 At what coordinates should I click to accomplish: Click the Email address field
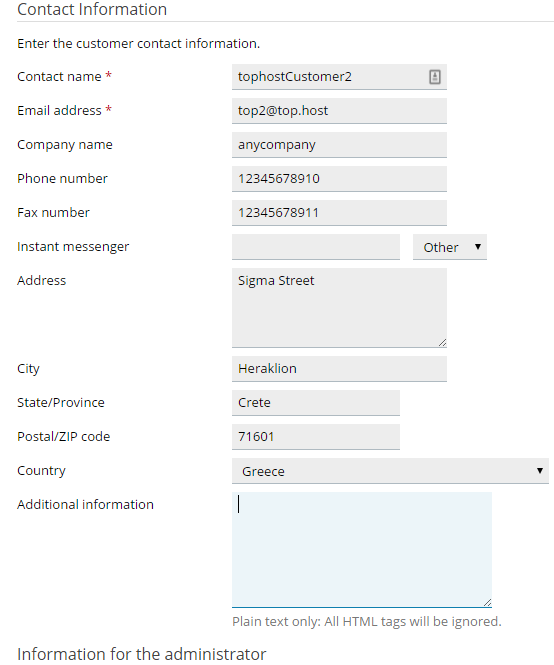[339, 111]
